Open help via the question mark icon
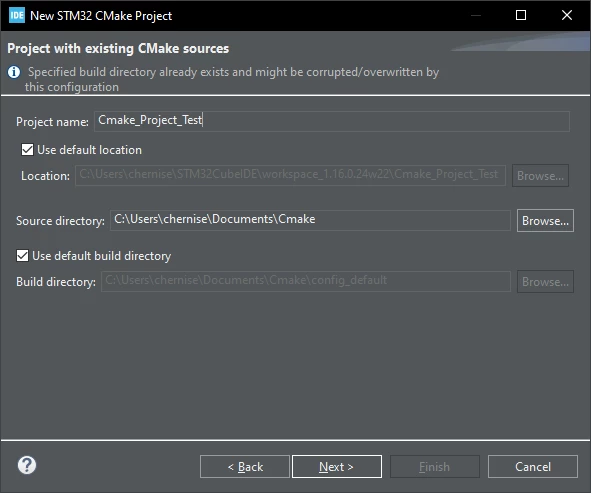591x493 pixels. tap(27, 465)
